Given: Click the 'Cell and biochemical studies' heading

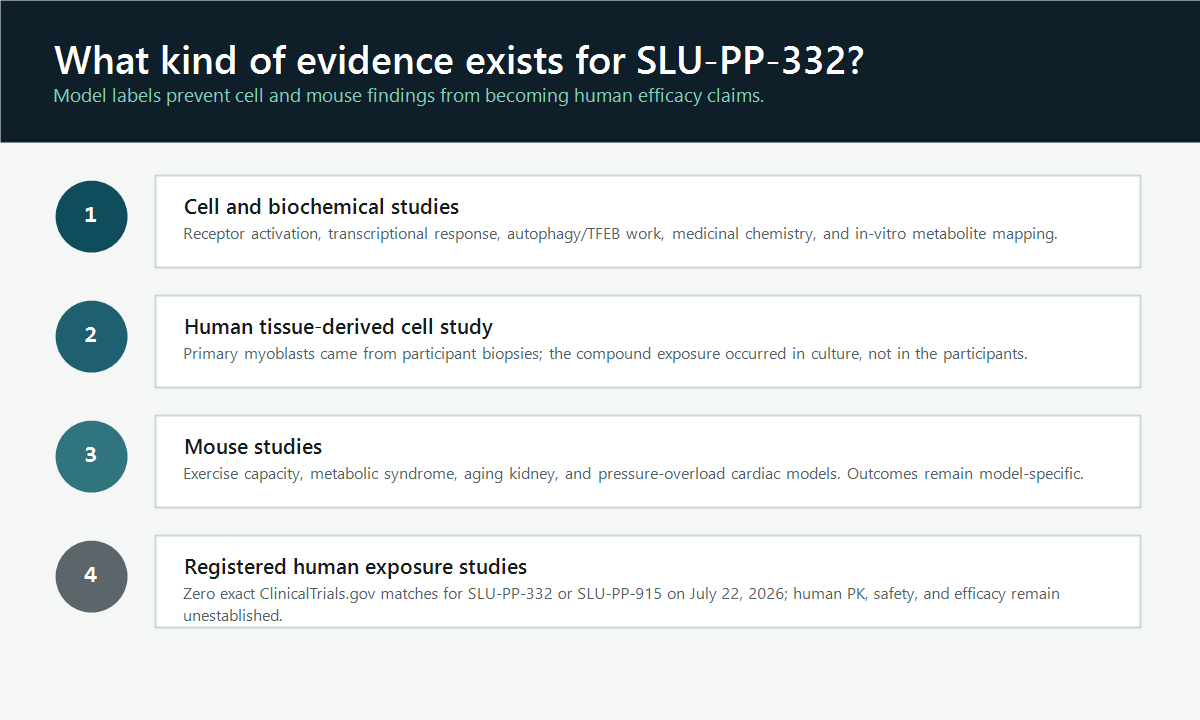Looking at the screenshot, I should click(321, 207).
